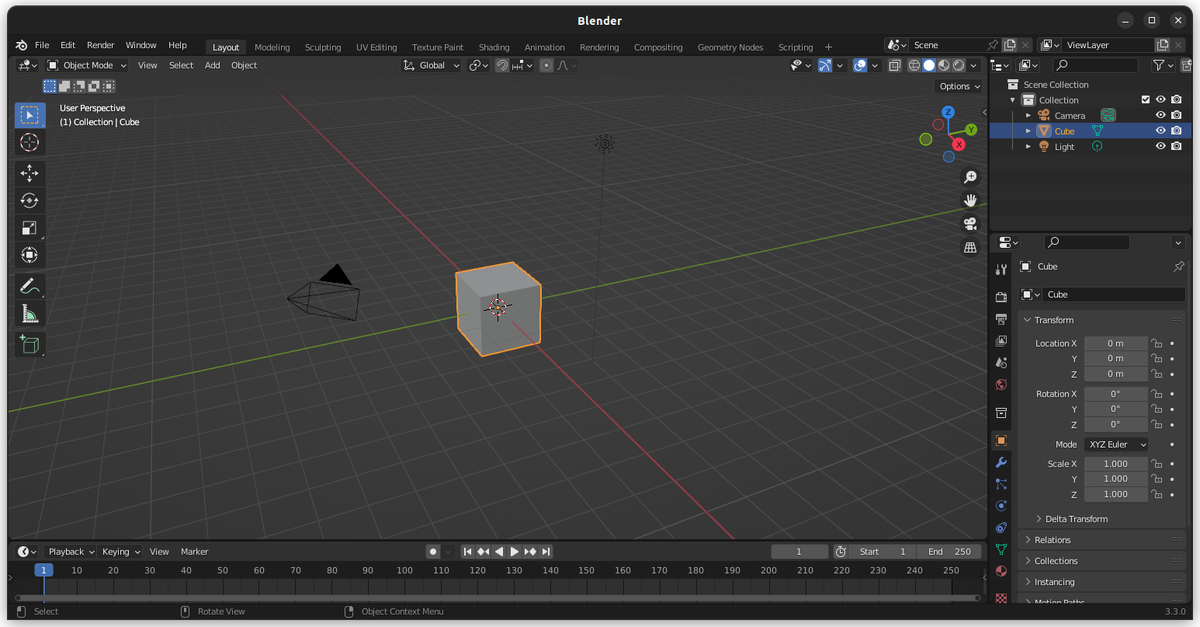Image resolution: width=1200 pixels, height=627 pixels.
Task: Switch to wireframe viewport shading
Action: pos(914,65)
